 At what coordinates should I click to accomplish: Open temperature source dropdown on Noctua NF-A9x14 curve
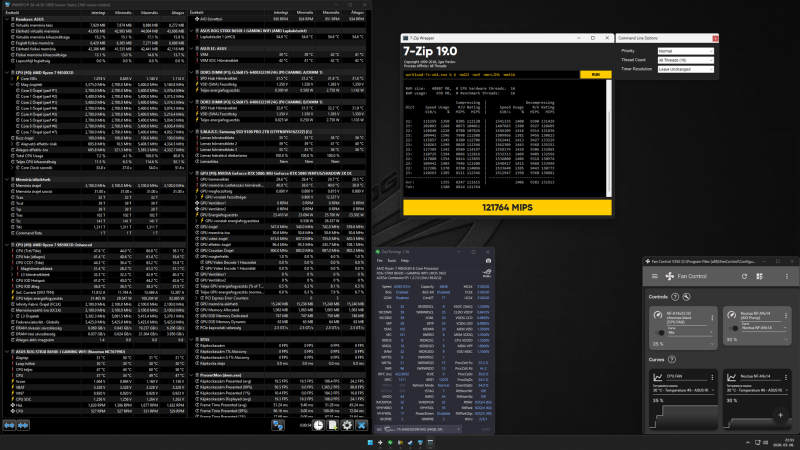click(x=756, y=389)
